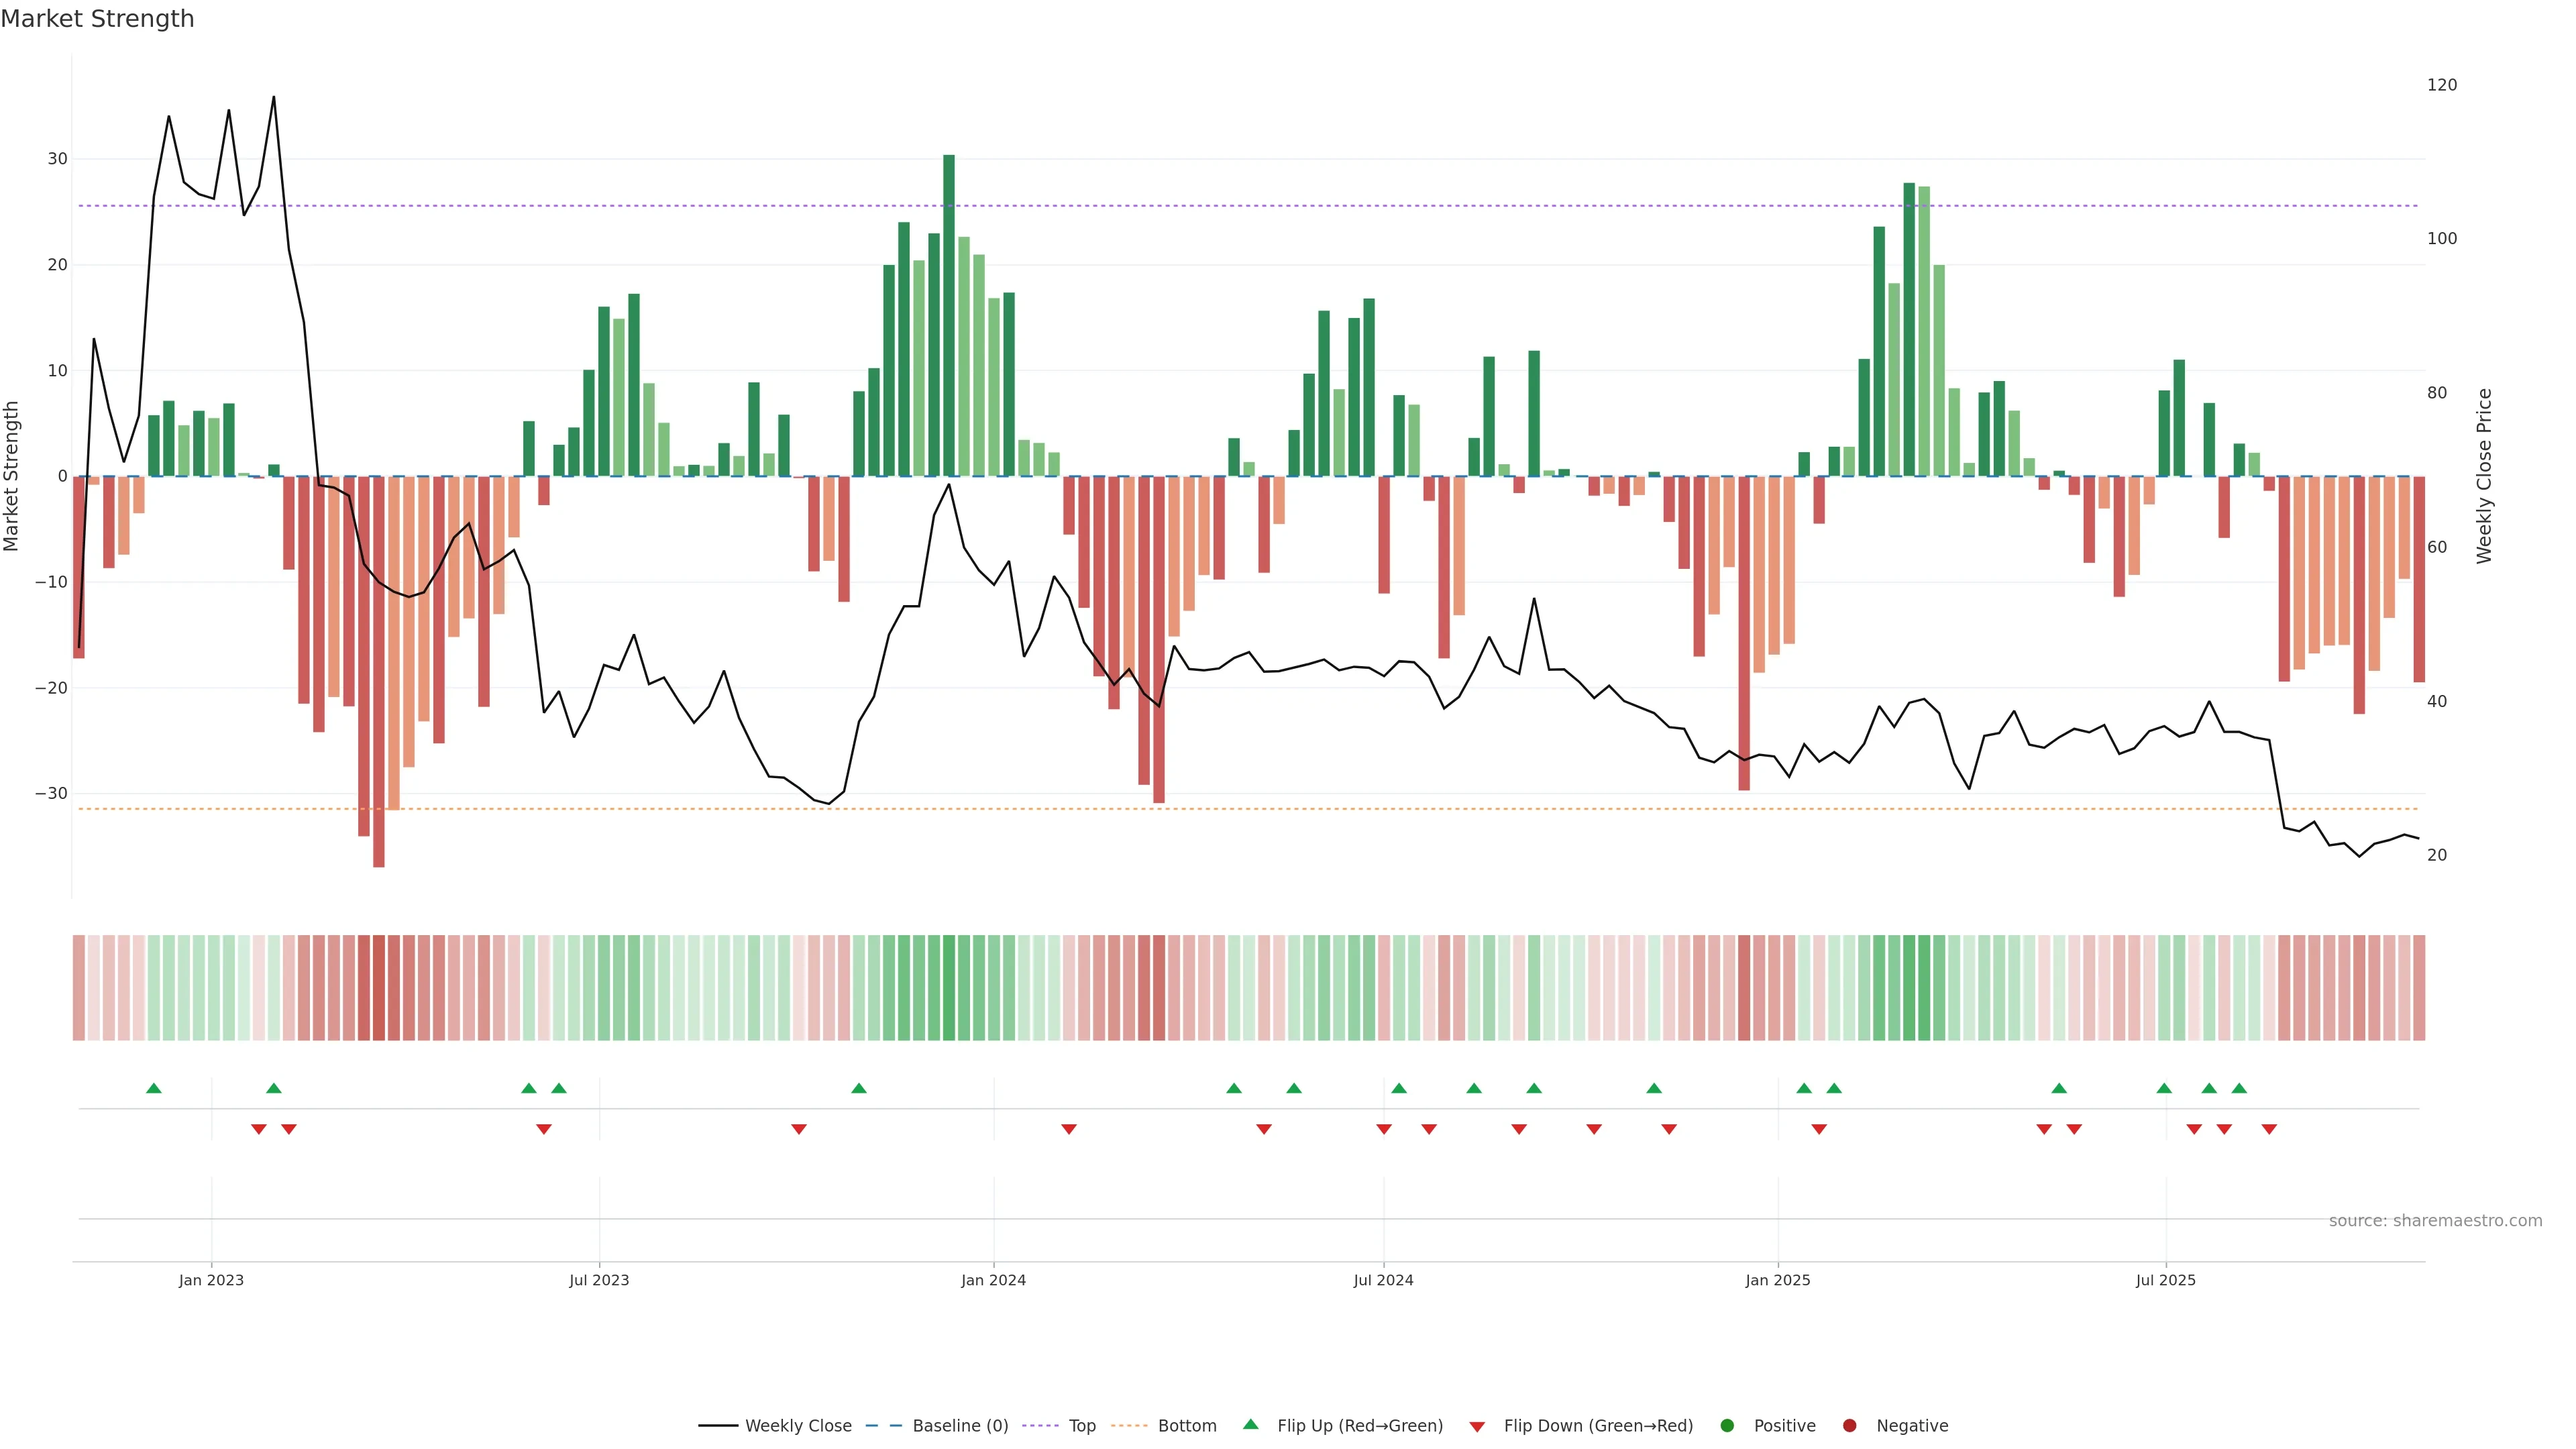
Task: Click the Market Strength chart title
Action: coord(97,19)
